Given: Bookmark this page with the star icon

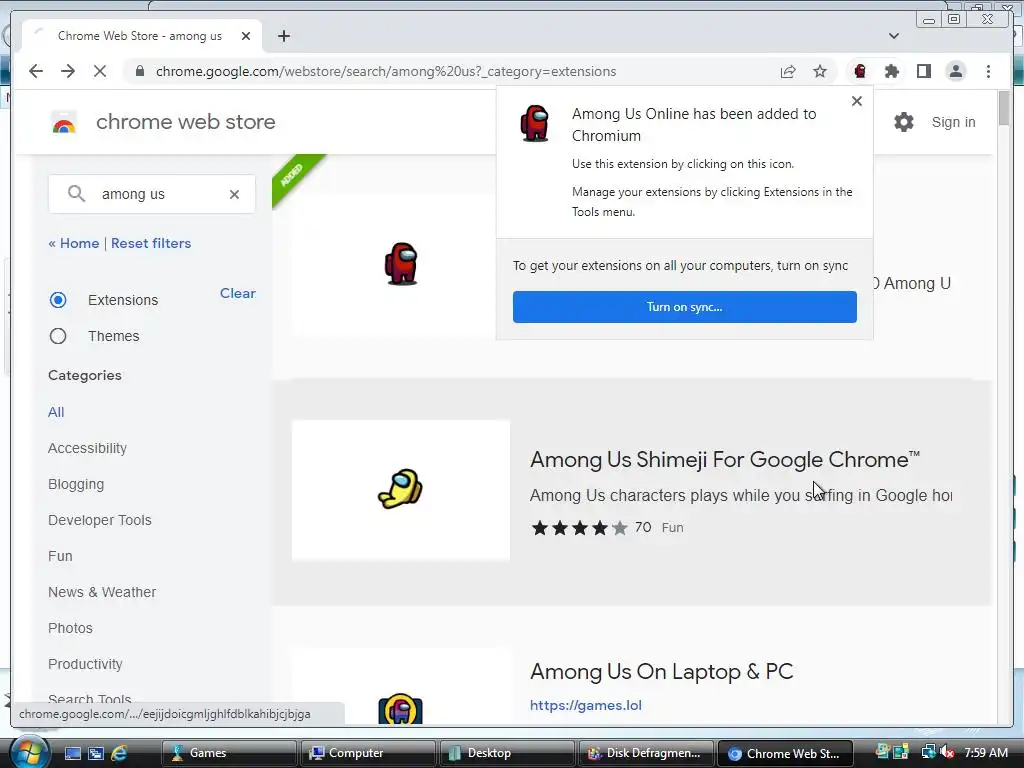Looking at the screenshot, I should [x=820, y=71].
